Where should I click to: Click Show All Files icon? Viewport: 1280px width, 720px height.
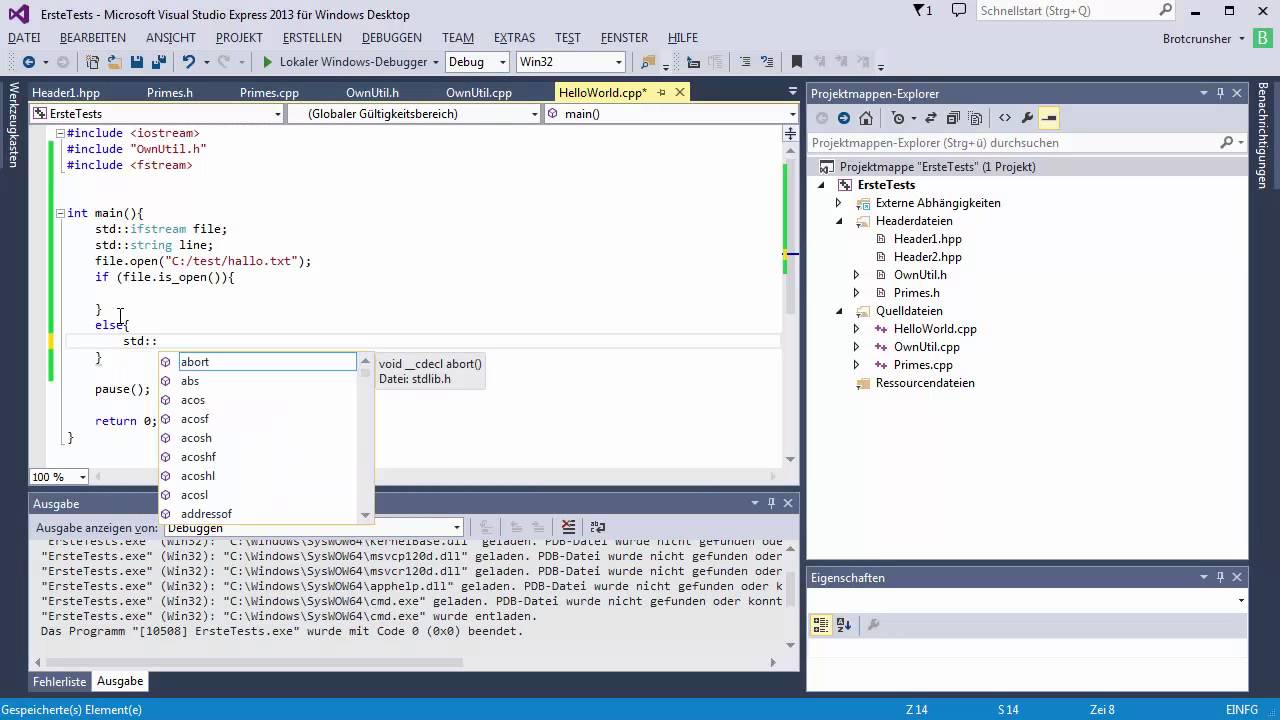pos(975,118)
